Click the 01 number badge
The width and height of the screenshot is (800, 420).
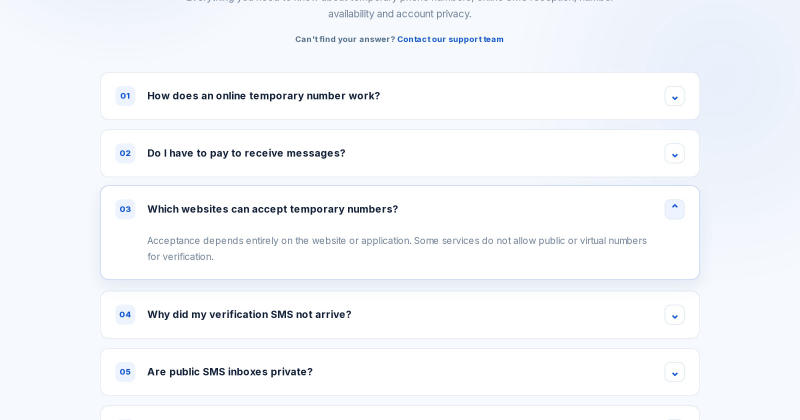pyautogui.click(x=125, y=96)
